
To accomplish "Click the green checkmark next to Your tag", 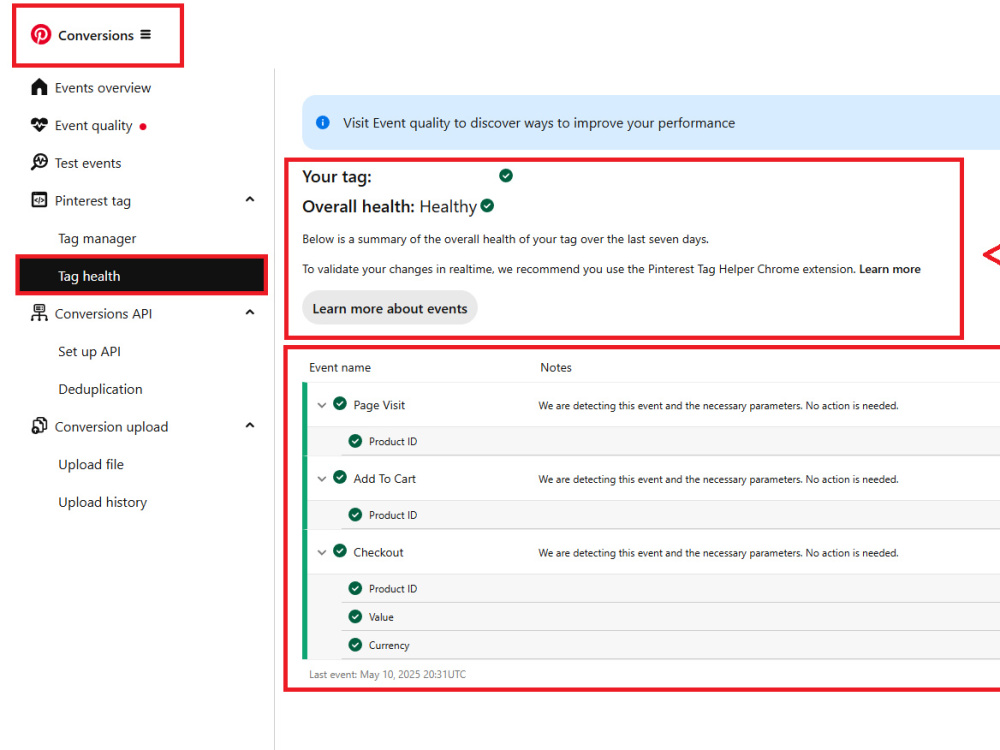I will 506,175.
